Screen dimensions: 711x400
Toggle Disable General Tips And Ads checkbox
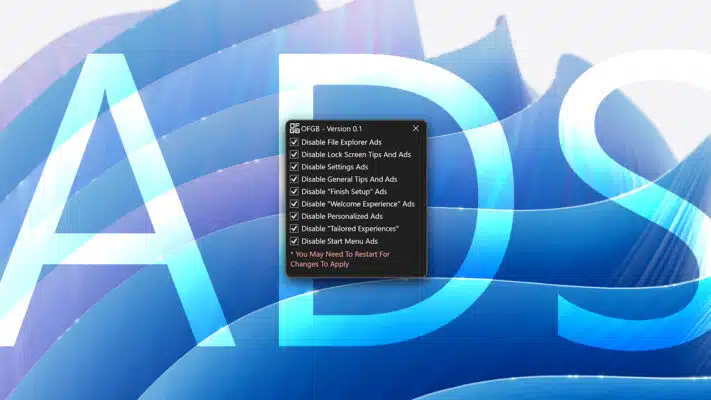(294, 179)
